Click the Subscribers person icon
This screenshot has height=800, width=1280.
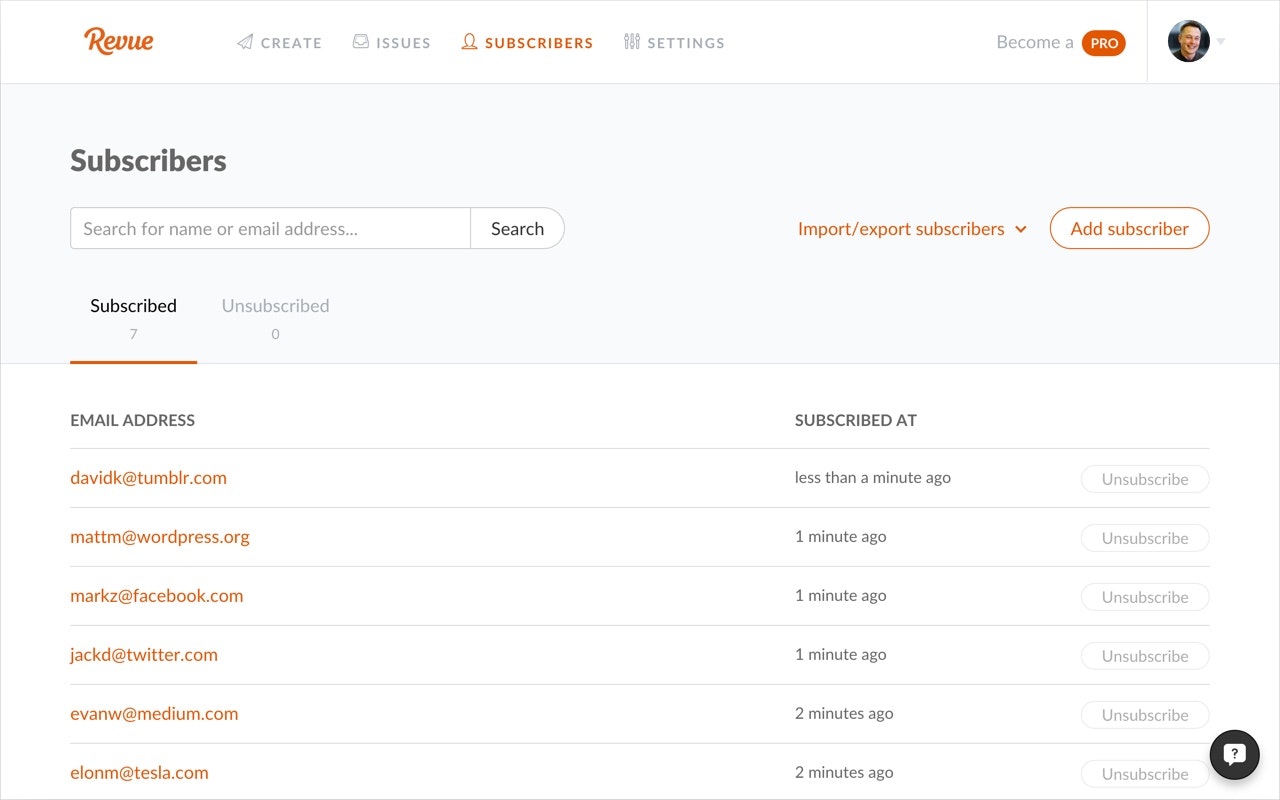point(469,42)
